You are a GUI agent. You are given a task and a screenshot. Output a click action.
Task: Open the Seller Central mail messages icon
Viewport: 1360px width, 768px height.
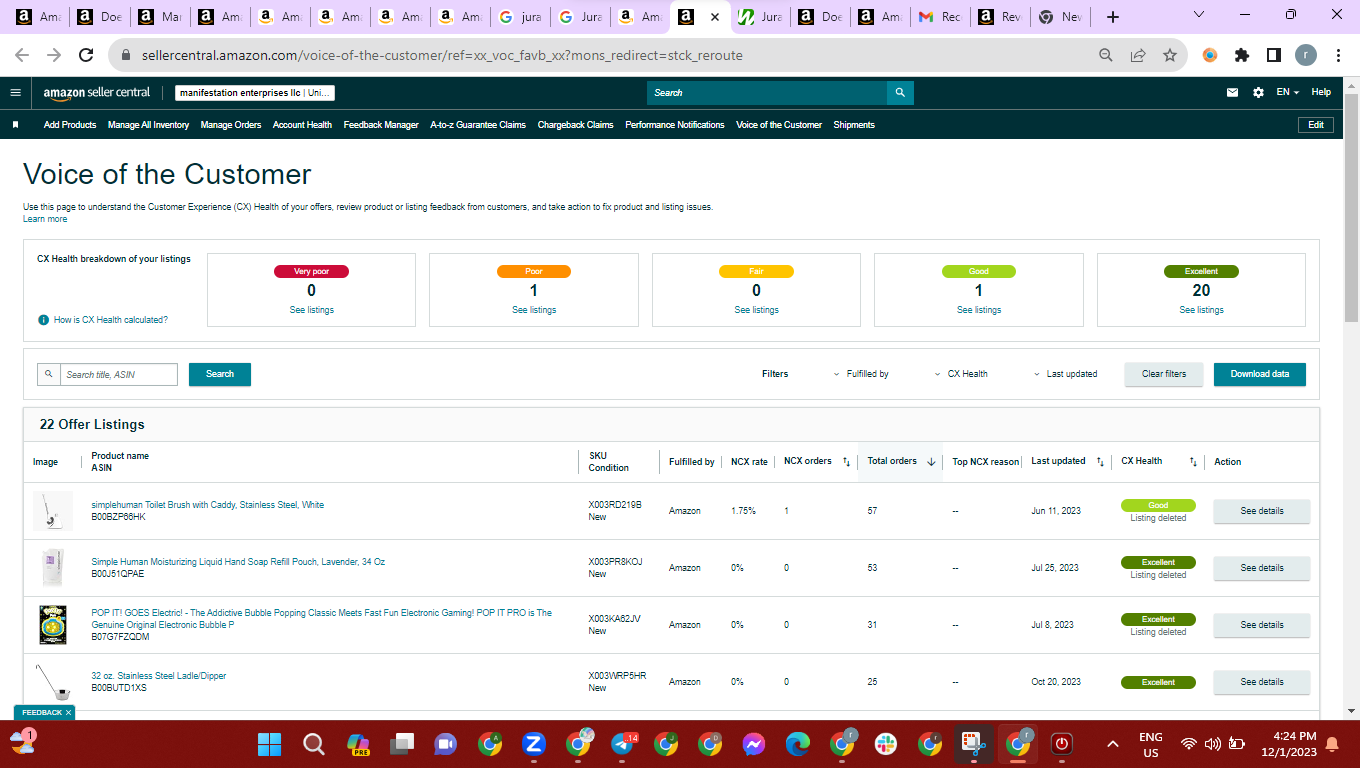tap(1233, 92)
